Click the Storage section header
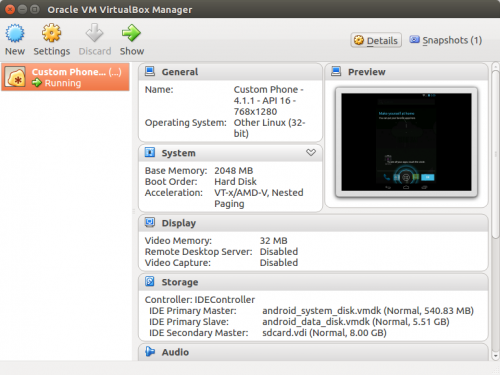The image size is (500, 375). point(313,282)
